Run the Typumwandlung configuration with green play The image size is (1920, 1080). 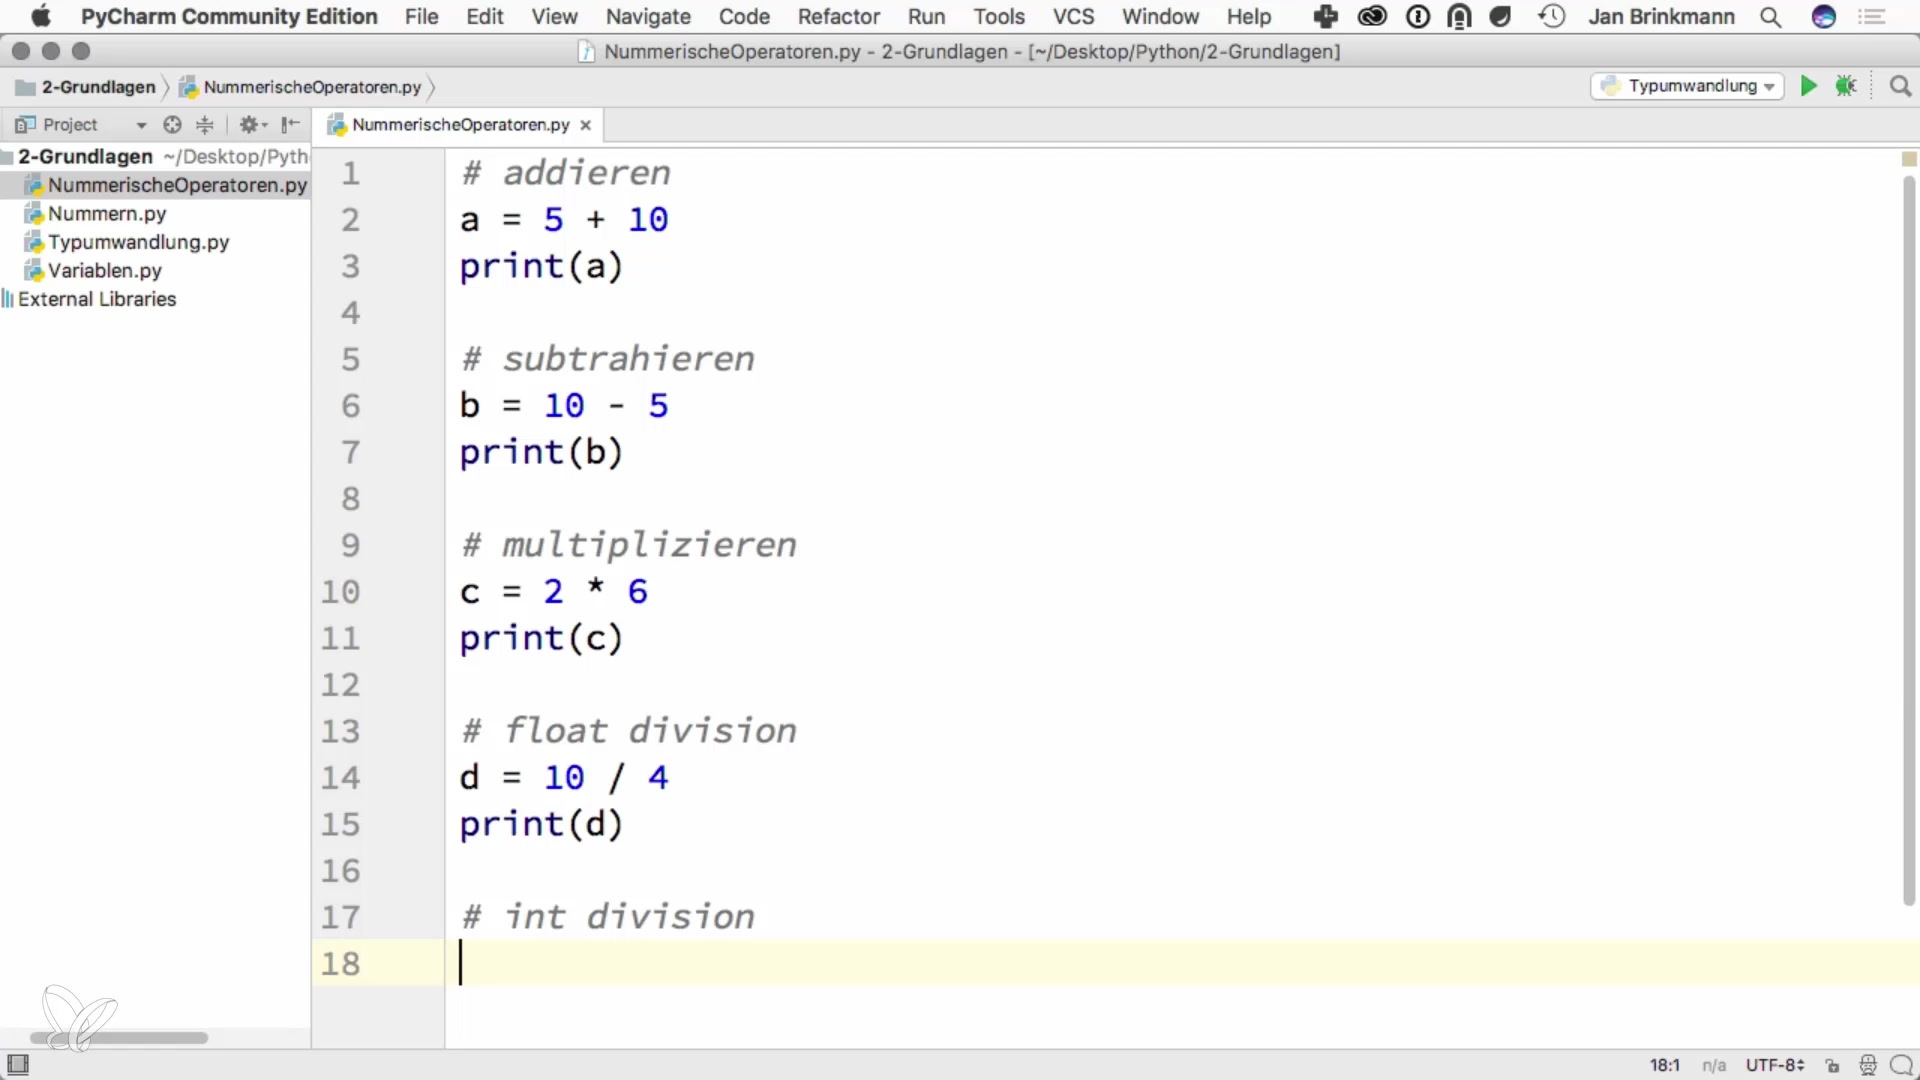tap(1808, 86)
